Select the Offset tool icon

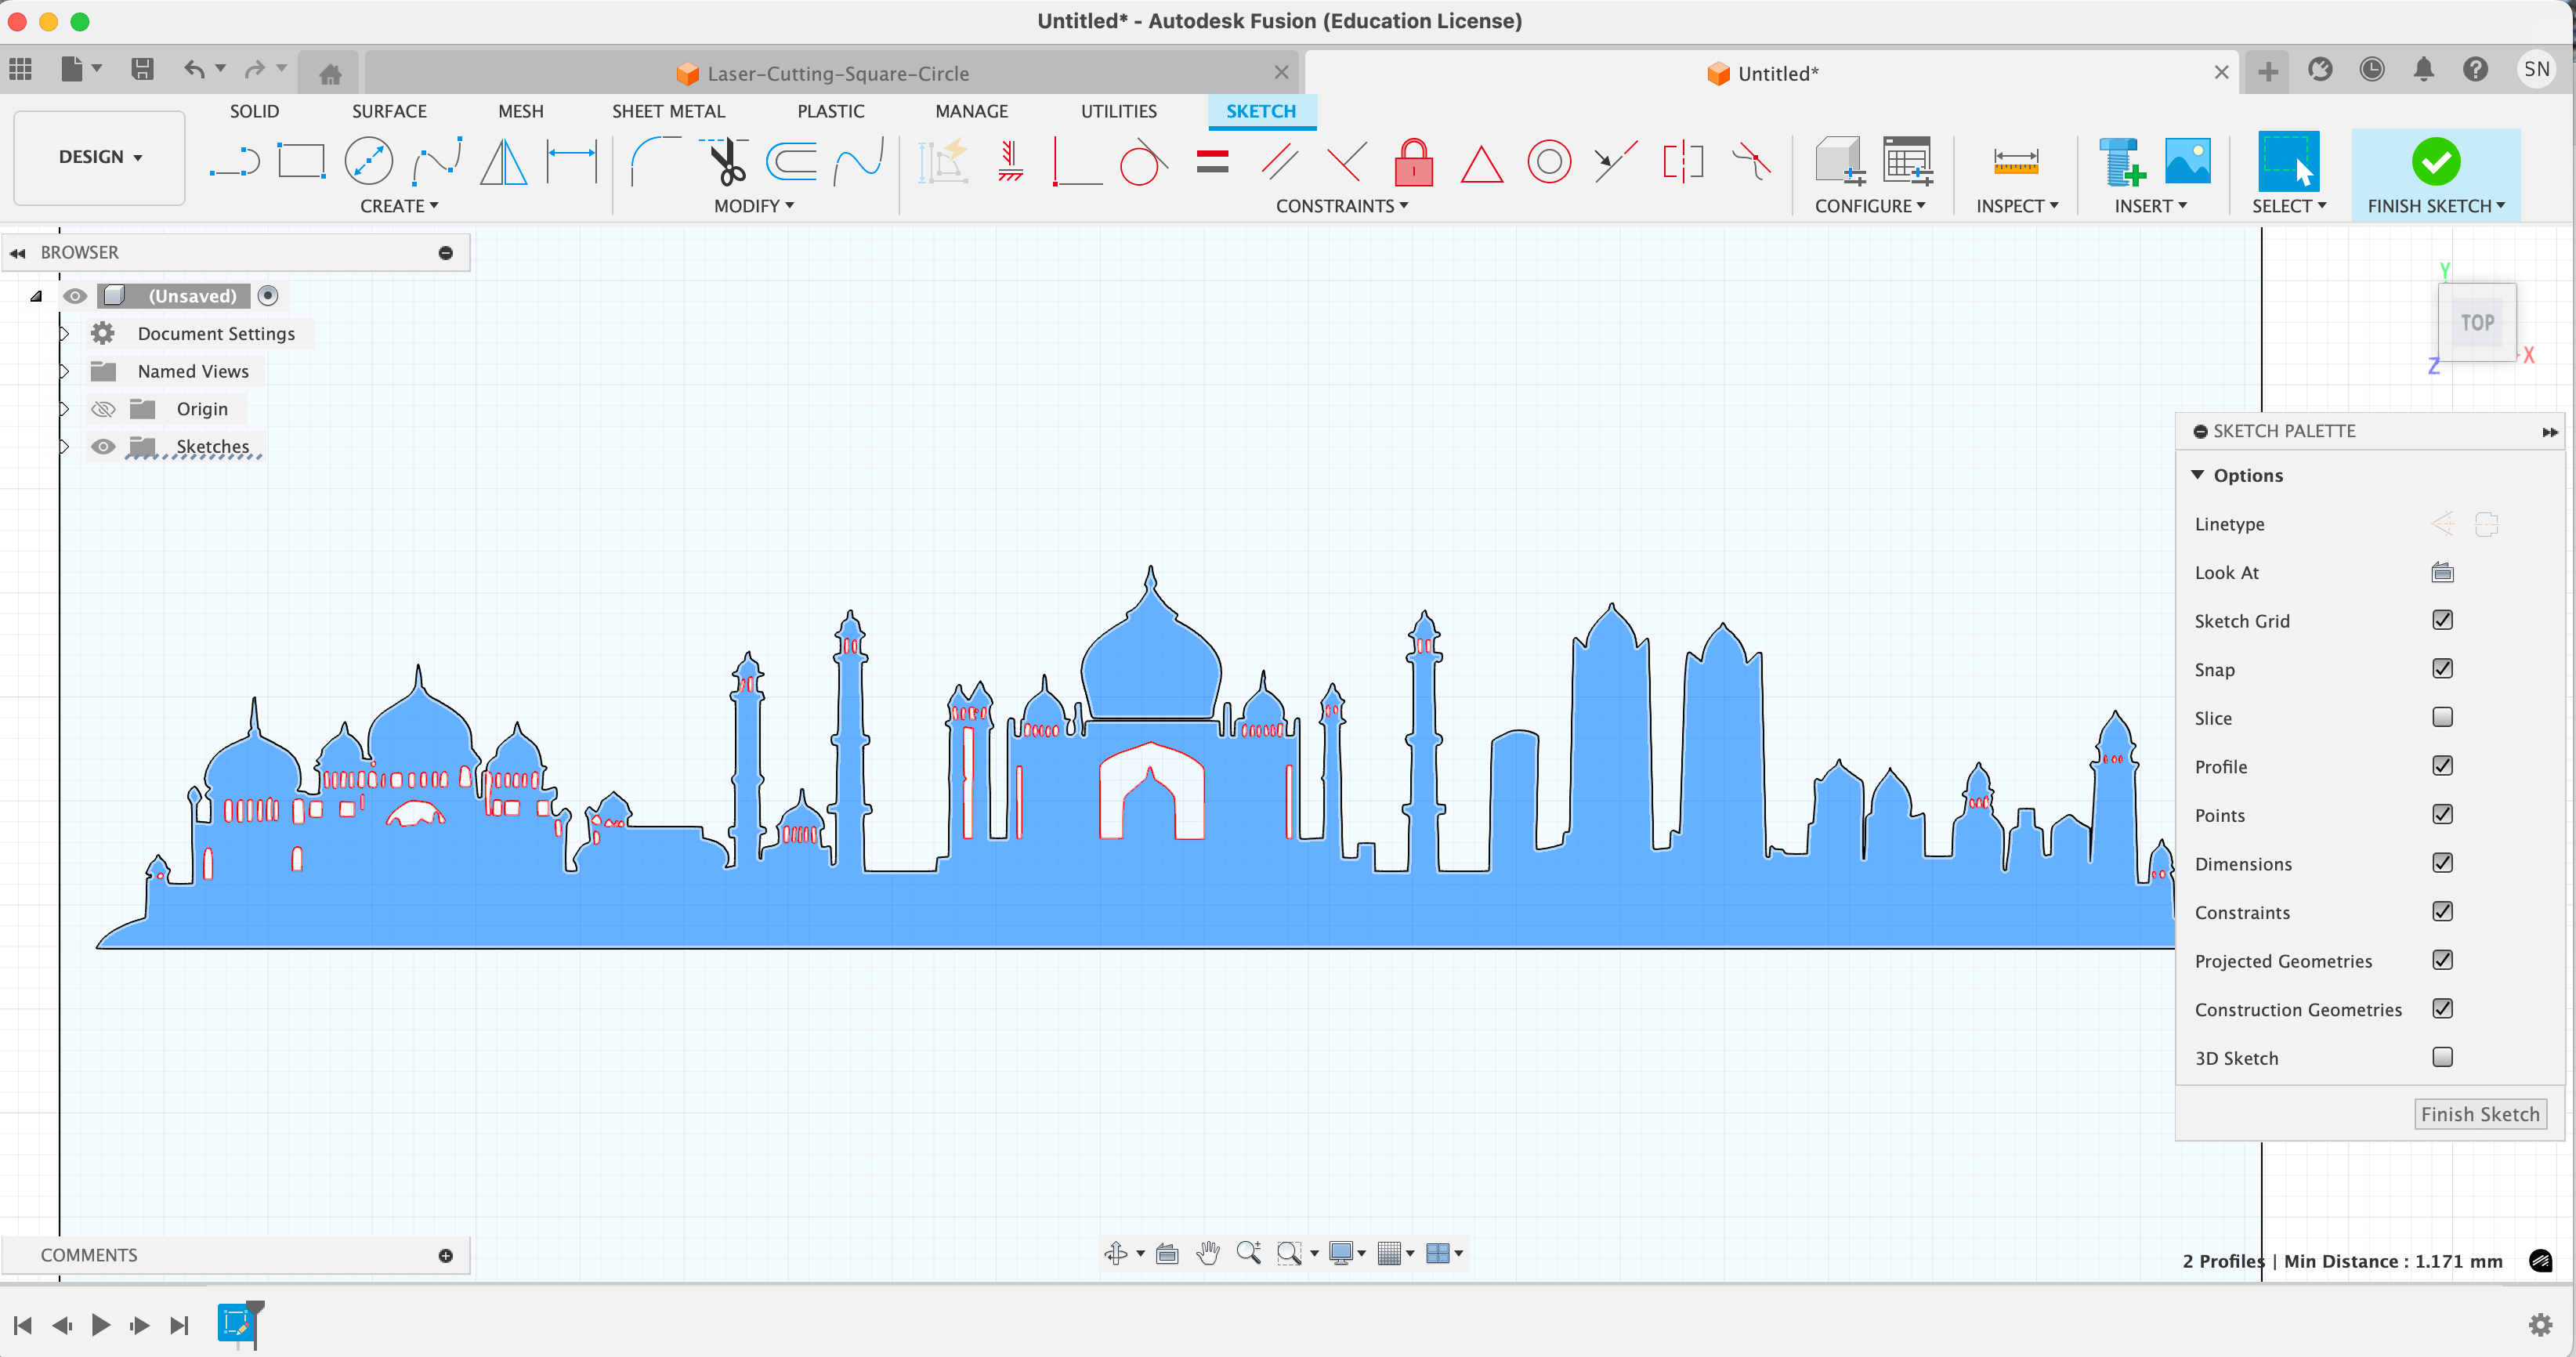pos(791,161)
